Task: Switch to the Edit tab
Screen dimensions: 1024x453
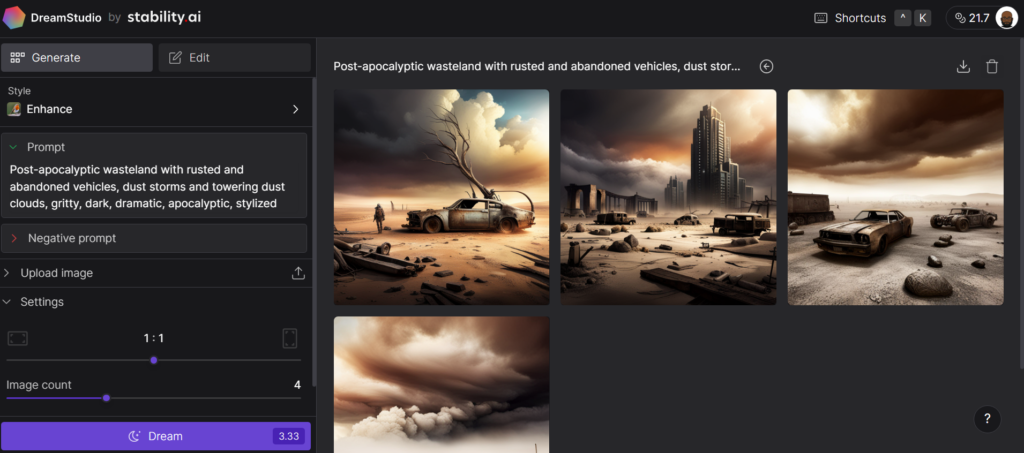Action: pos(234,58)
